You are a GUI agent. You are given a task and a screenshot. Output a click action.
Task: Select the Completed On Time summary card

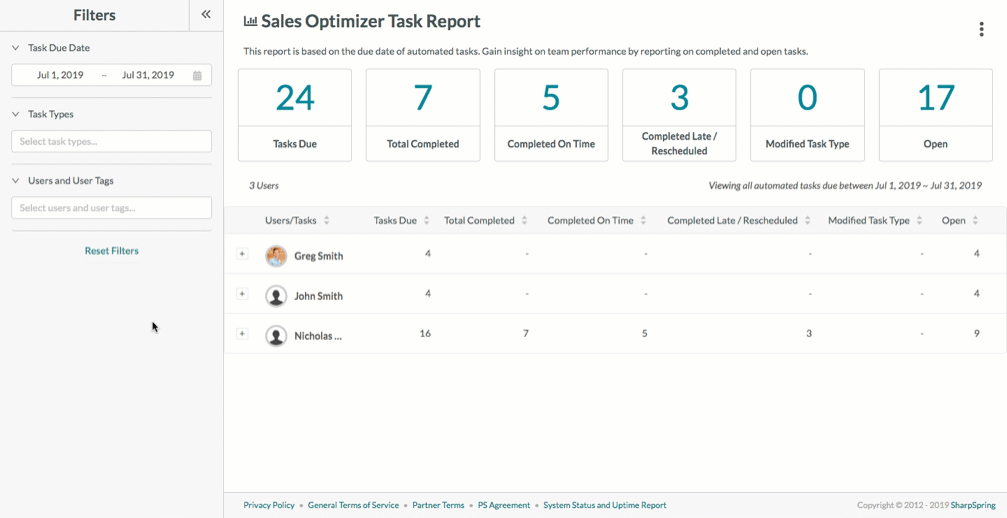click(551, 115)
